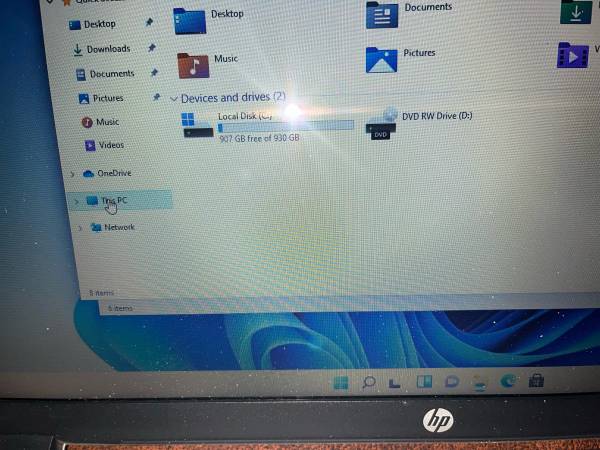Viewport: 600px width, 450px height.
Task: Launch Microsoft Edge from the taskbar
Action: pos(508,382)
